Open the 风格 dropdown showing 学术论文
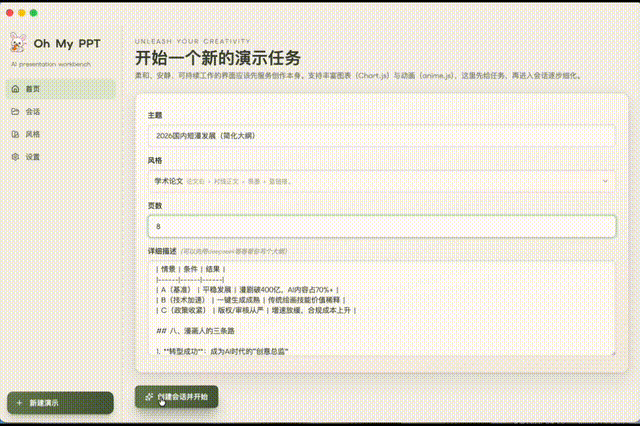Screen dimensions: 640x426 click(x=382, y=181)
